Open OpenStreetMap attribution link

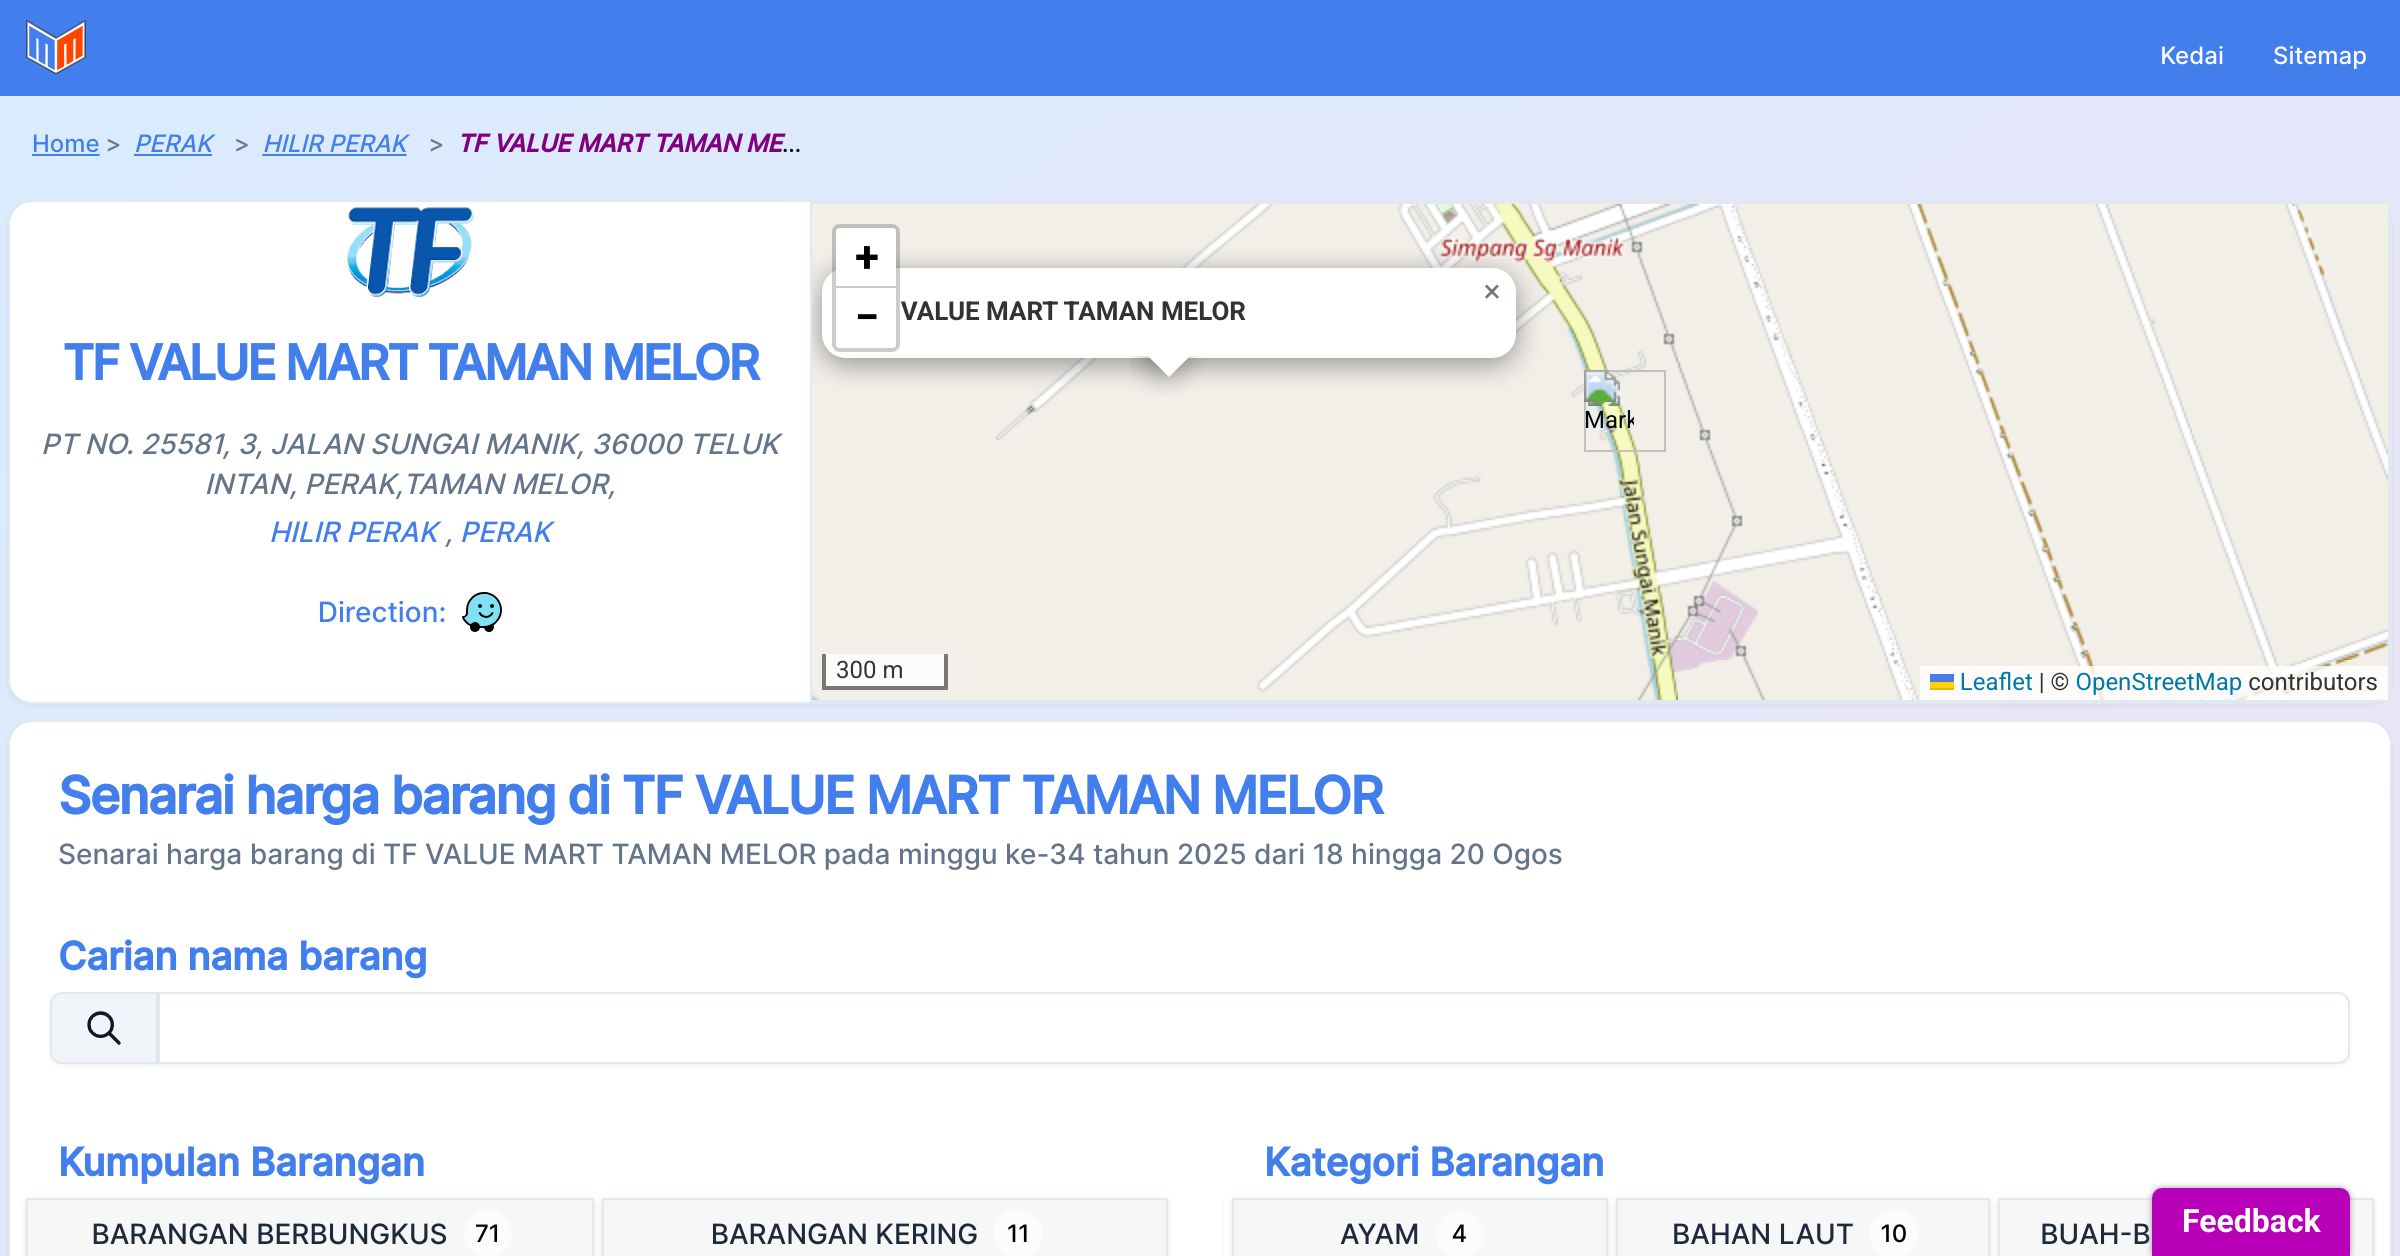coord(2158,682)
